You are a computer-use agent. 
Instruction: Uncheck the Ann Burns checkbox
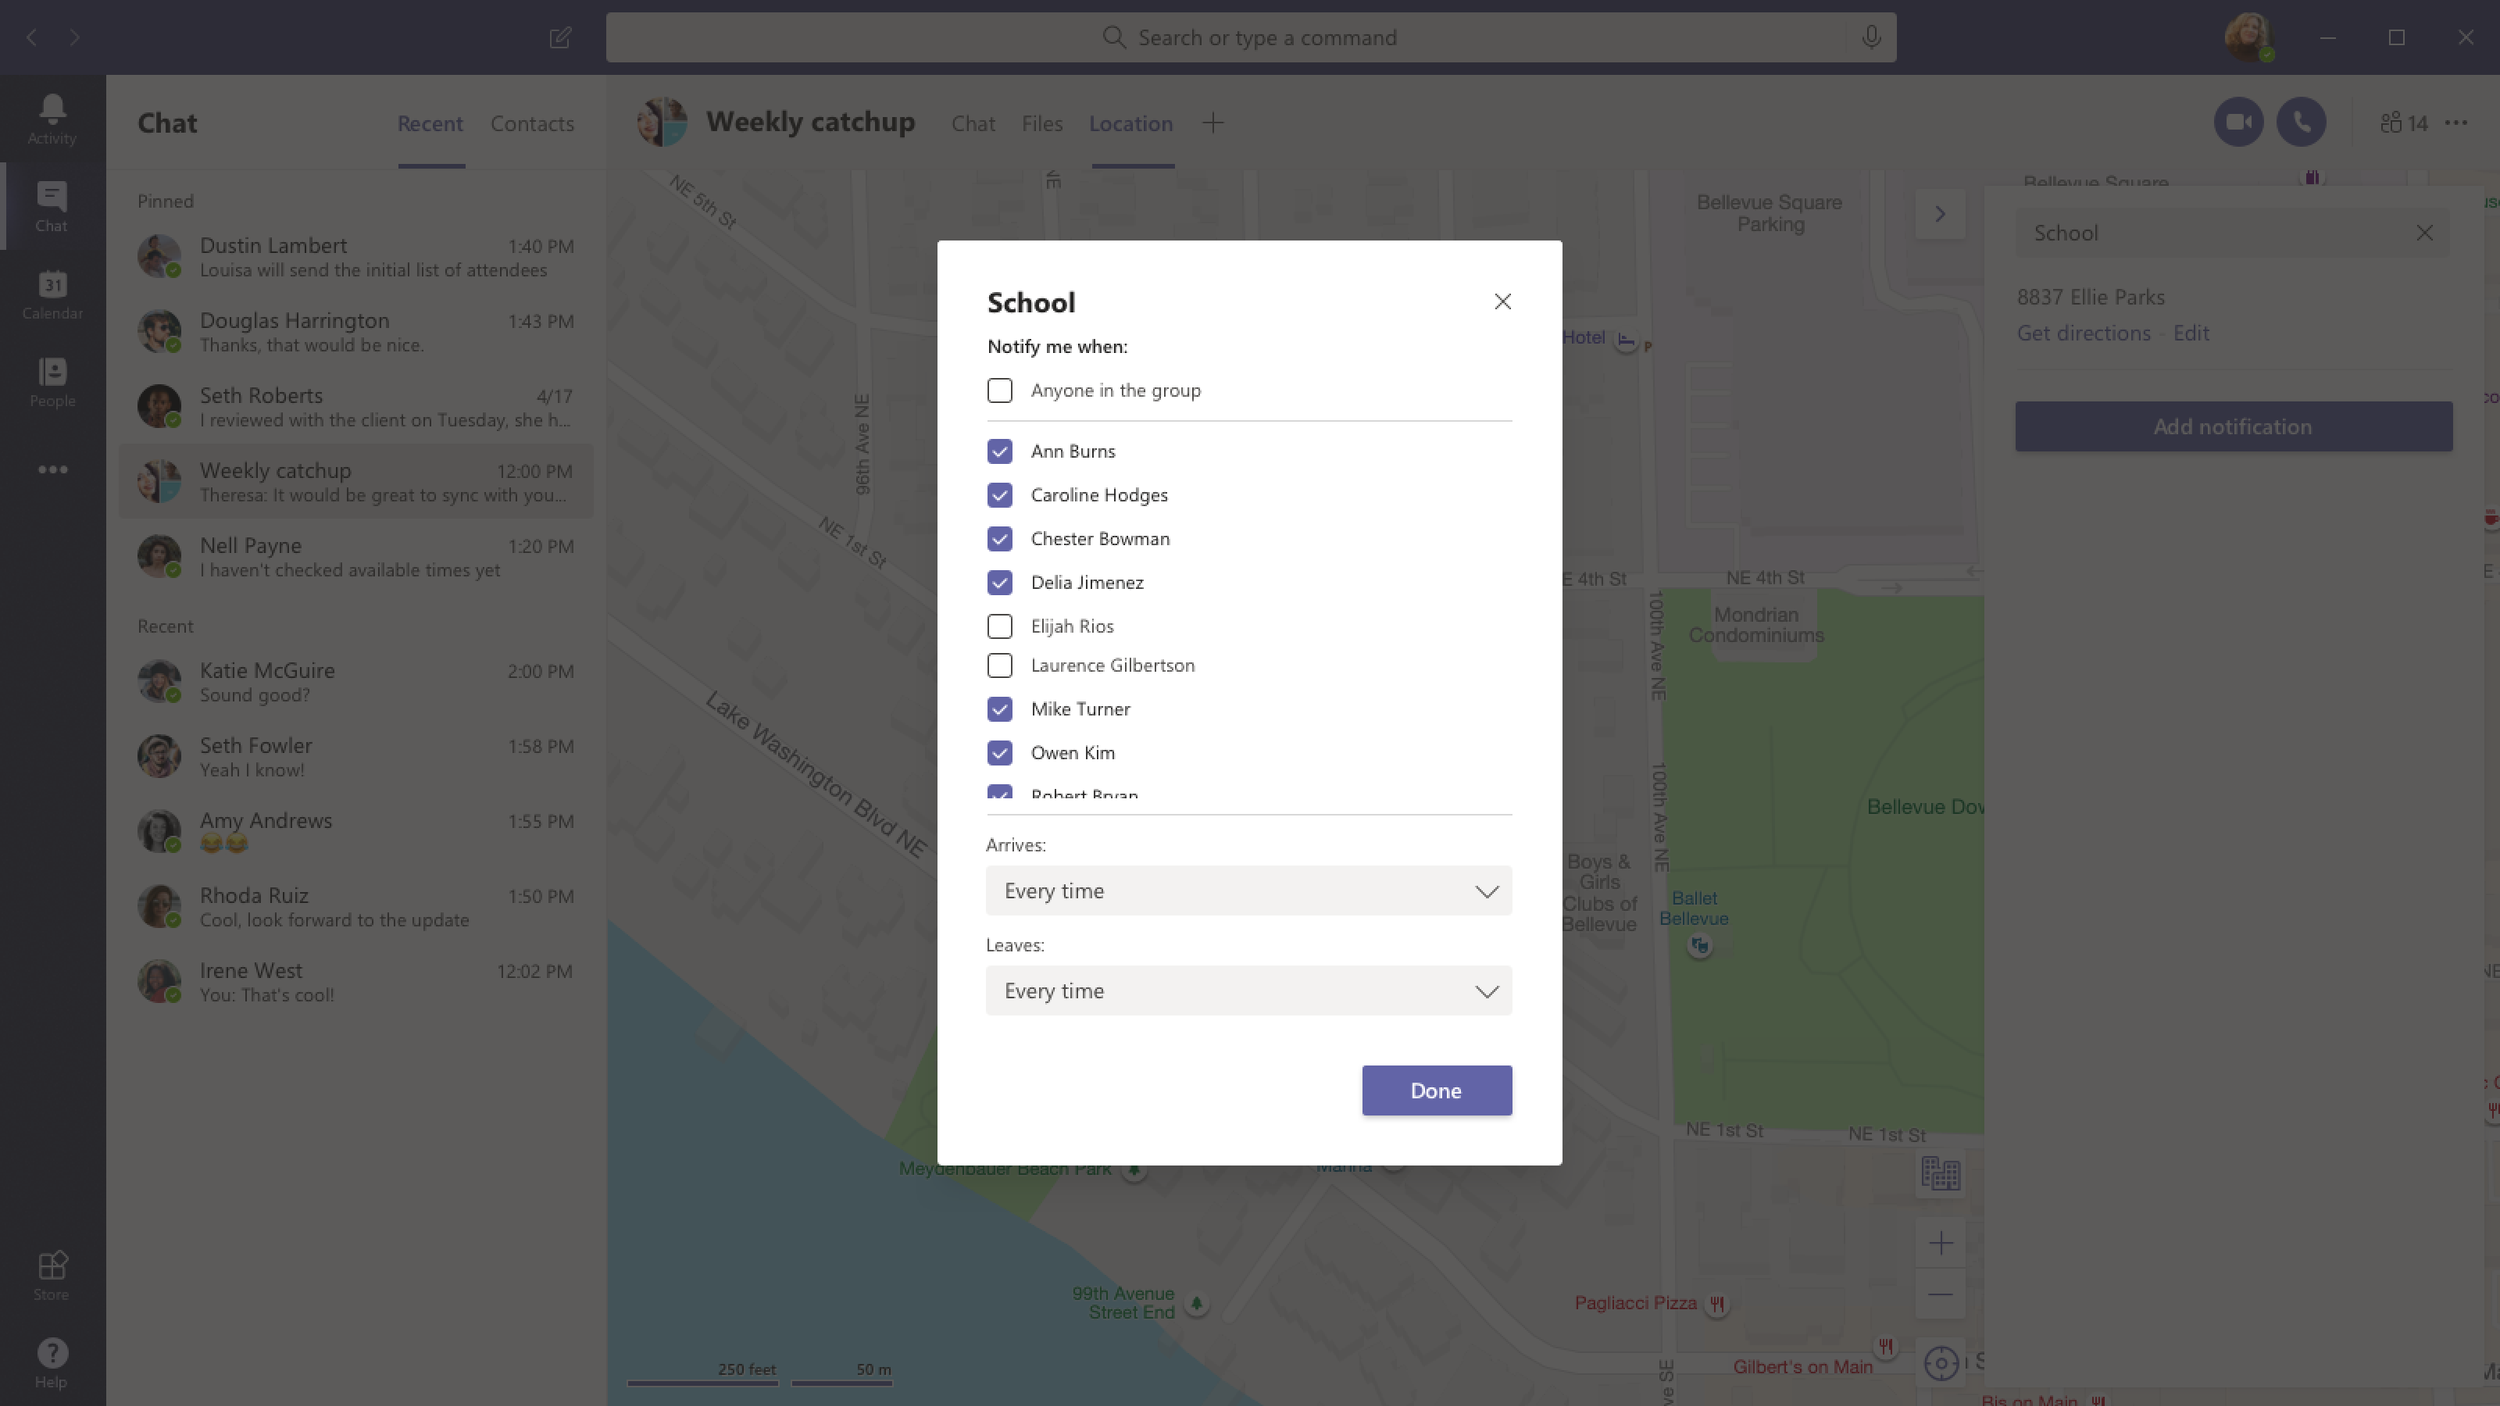click(1000, 451)
